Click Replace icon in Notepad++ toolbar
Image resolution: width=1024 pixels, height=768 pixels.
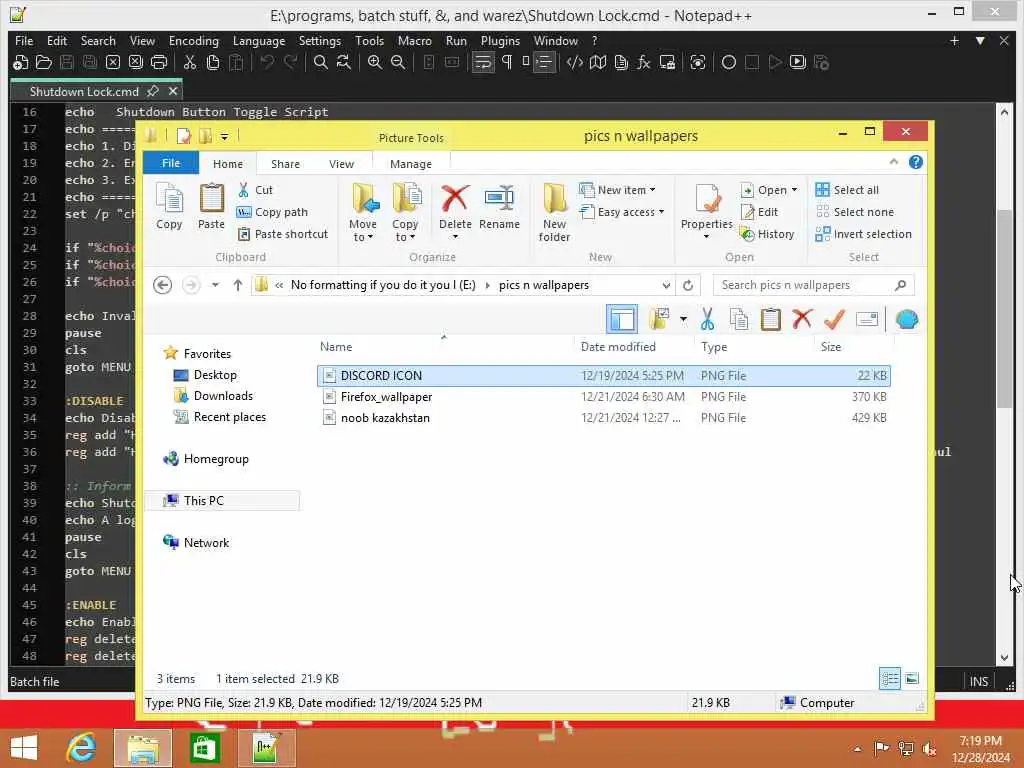tap(344, 63)
